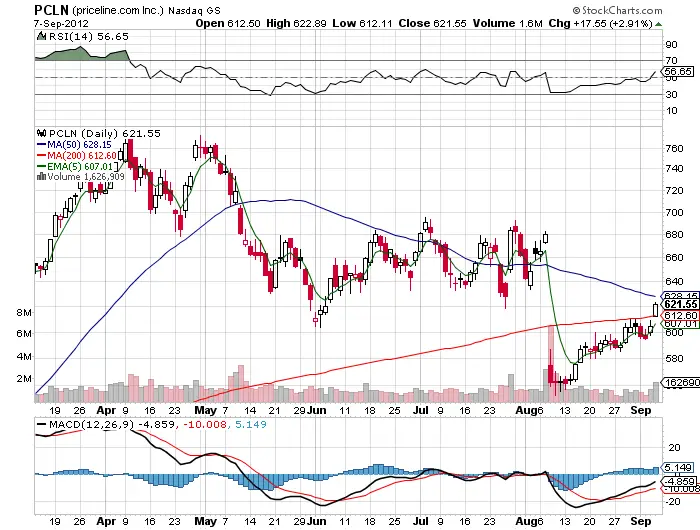
Task: Click Jul on the MACD date axis
Action: [x=421, y=521]
